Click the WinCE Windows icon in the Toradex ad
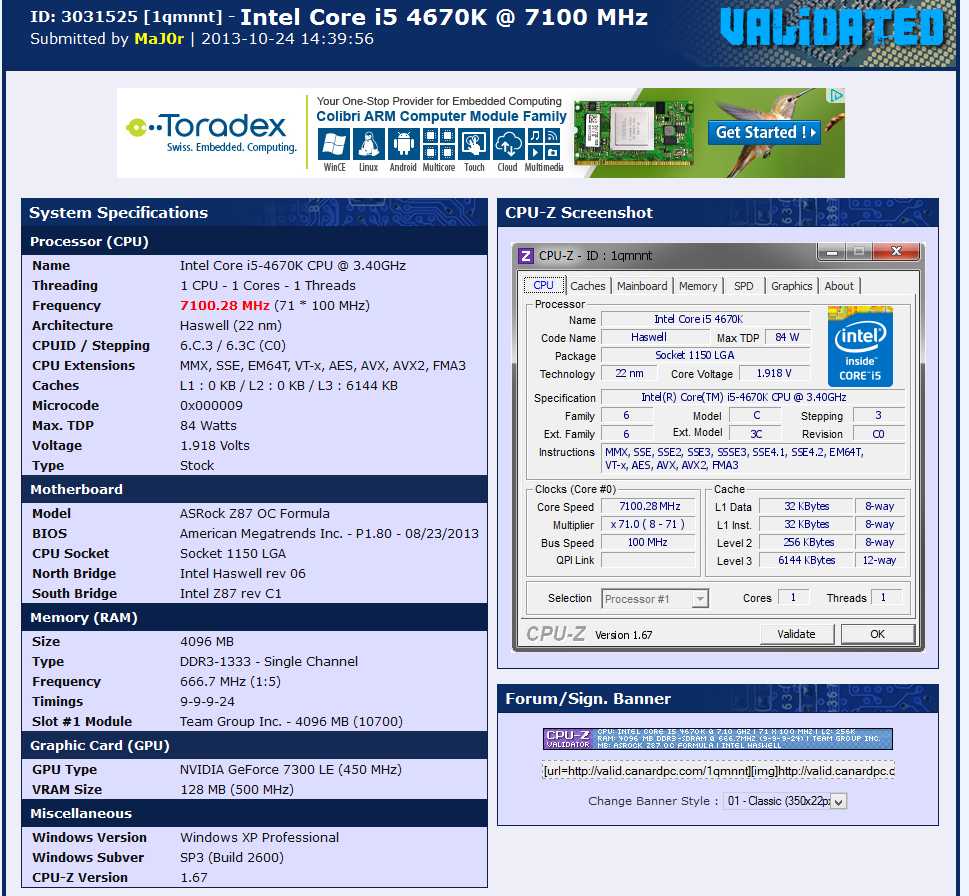 tap(334, 144)
